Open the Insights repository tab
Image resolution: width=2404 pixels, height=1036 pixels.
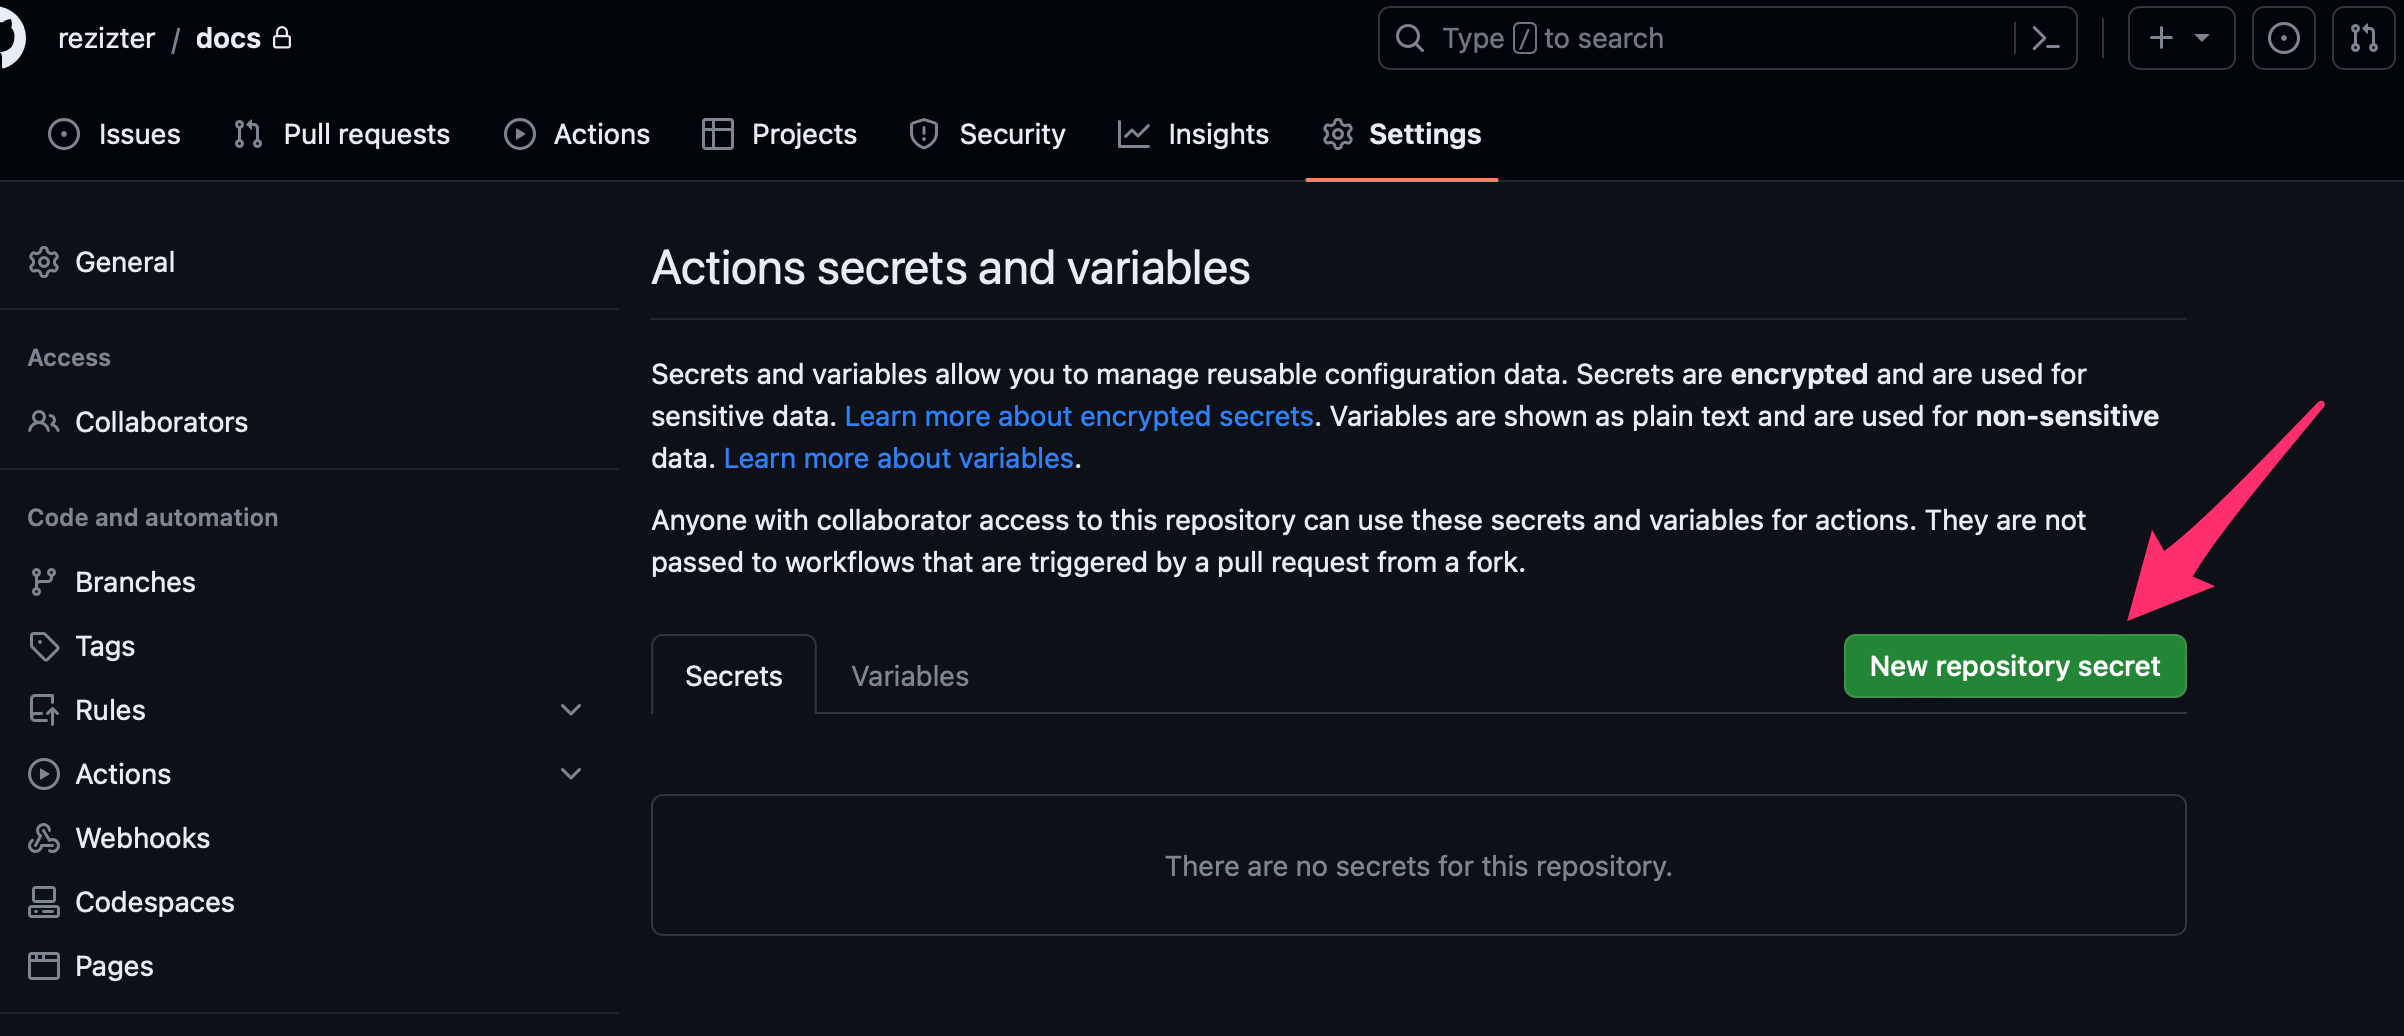point(1193,134)
